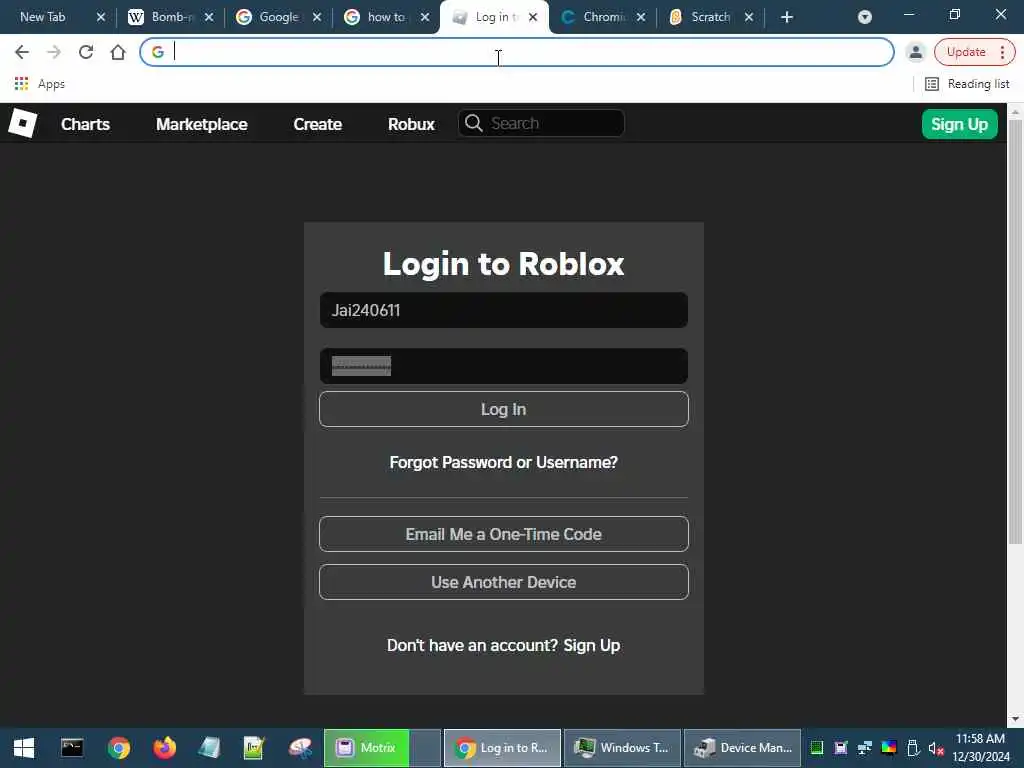Close the Bomb Wikipedia tab
The width and height of the screenshot is (1024, 768).
(209, 17)
